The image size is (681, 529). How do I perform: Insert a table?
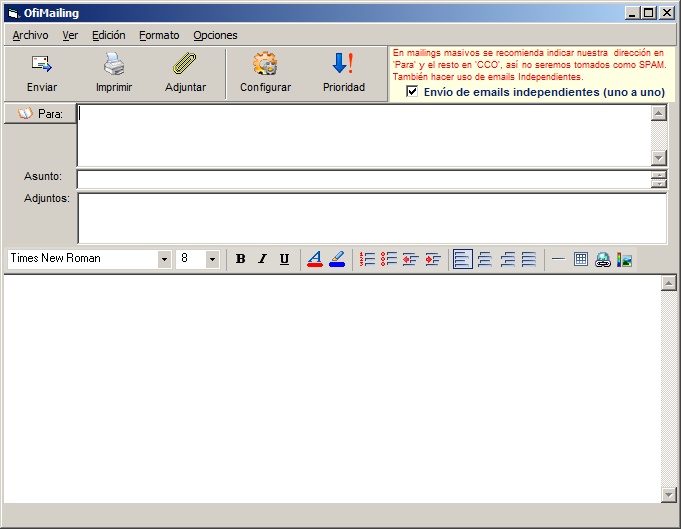click(x=581, y=259)
